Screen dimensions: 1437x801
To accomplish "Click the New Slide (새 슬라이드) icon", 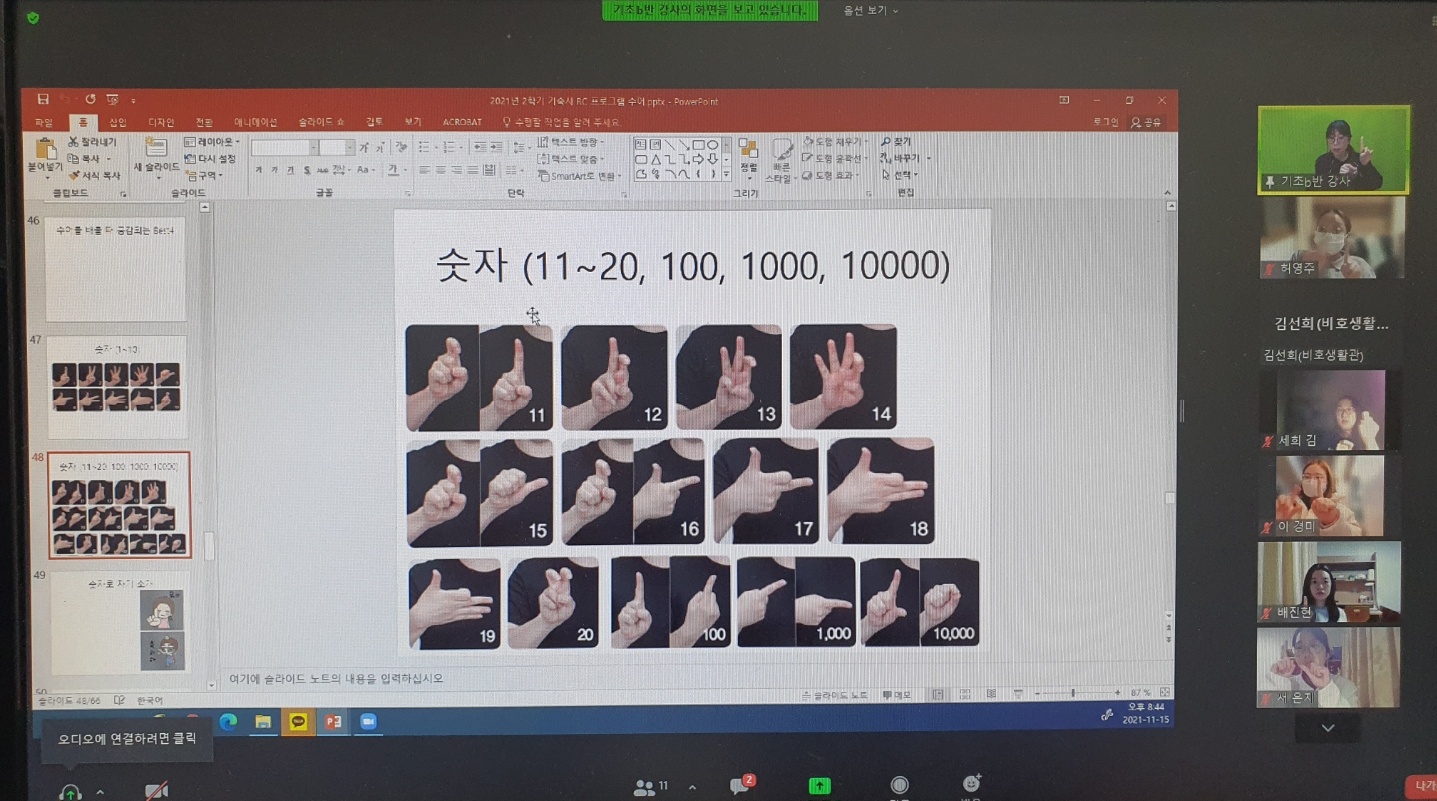I will tap(156, 149).
